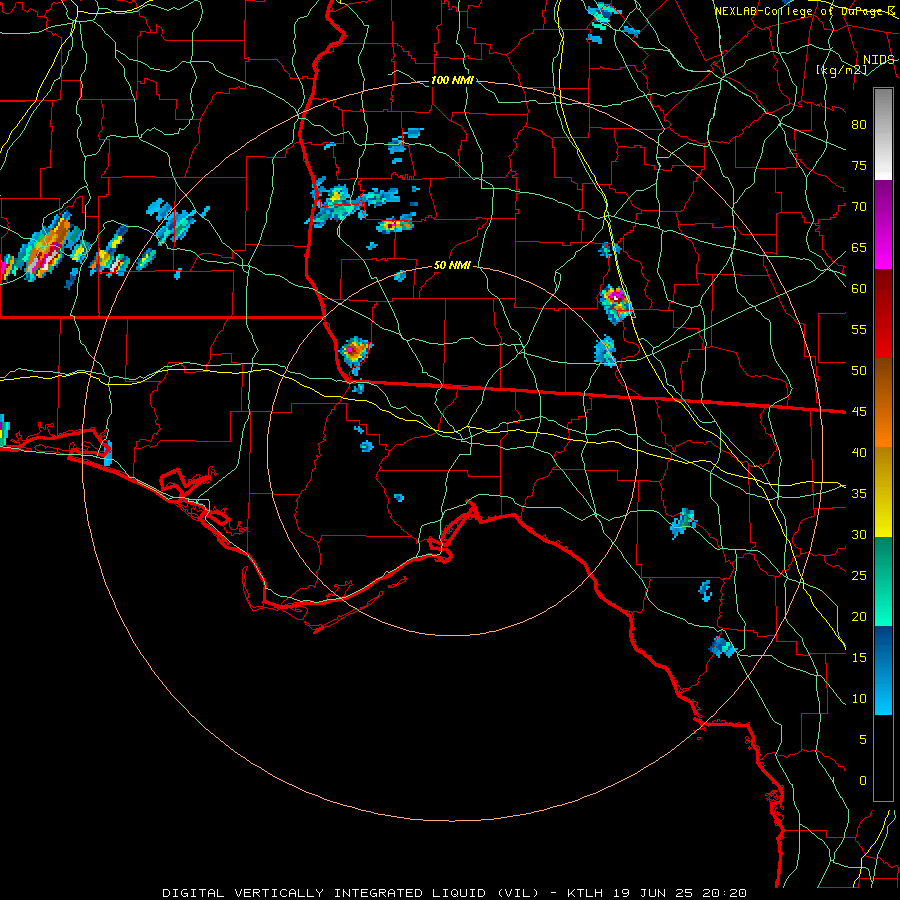Viewport: 900px width, 900px height.
Task: Click the [kg/m2] units label
Action: point(841,70)
